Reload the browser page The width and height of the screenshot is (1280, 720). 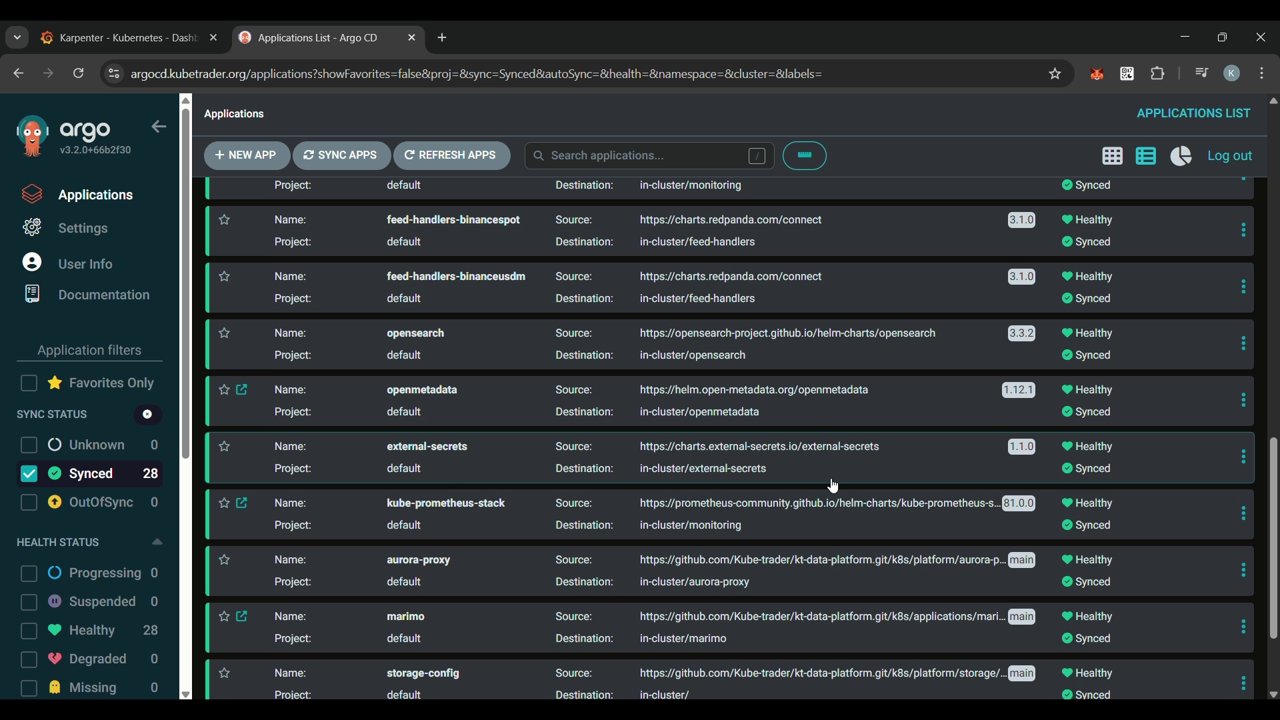(78, 73)
